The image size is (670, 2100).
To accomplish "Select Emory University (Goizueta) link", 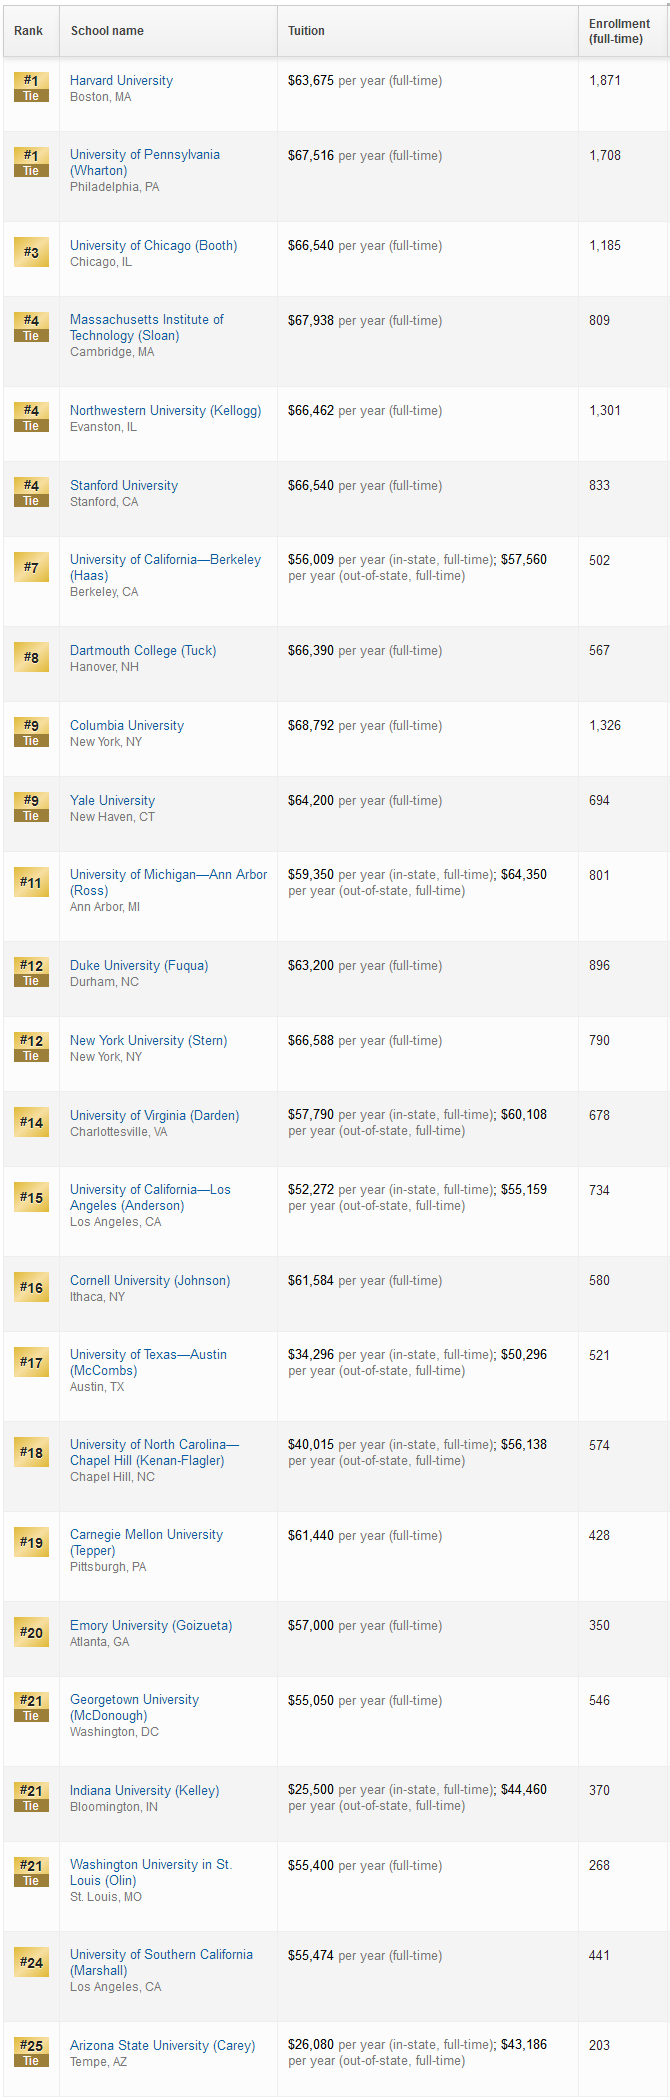I will 151,1625.
